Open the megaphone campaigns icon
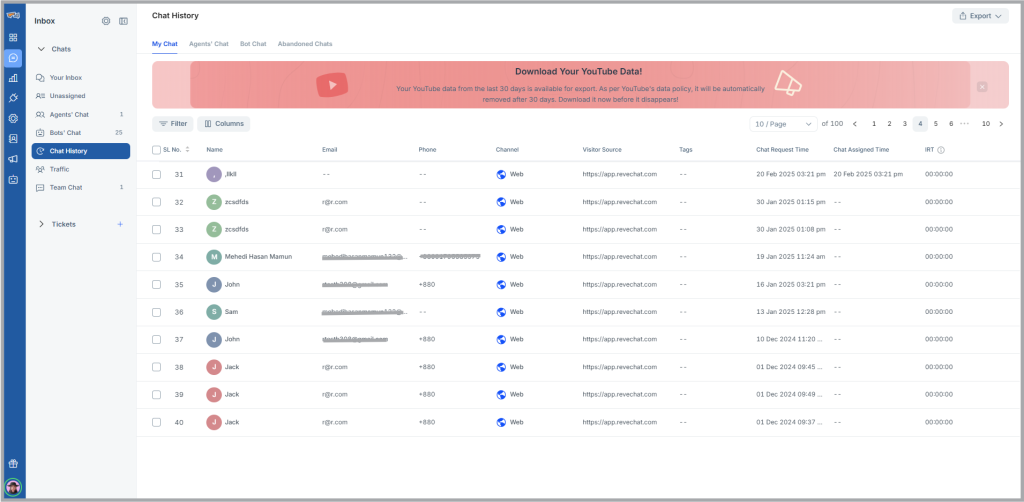The width and height of the screenshot is (1024, 502). (x=13, y=159)
